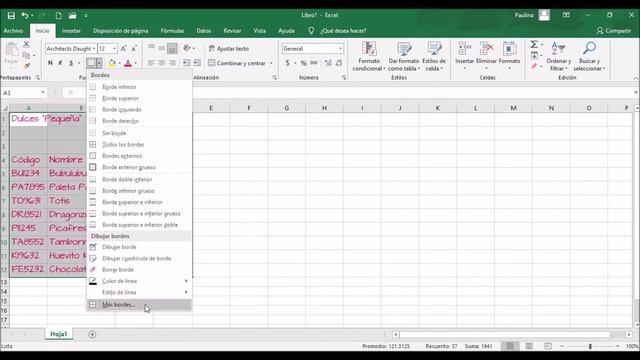Open Ordenar y filtrar

click(x=559, y=56)
